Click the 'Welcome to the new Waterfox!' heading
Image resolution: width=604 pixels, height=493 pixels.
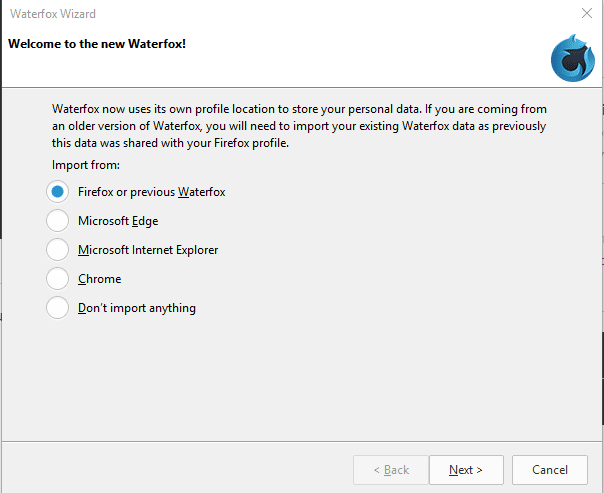click(x=97, y=44)
